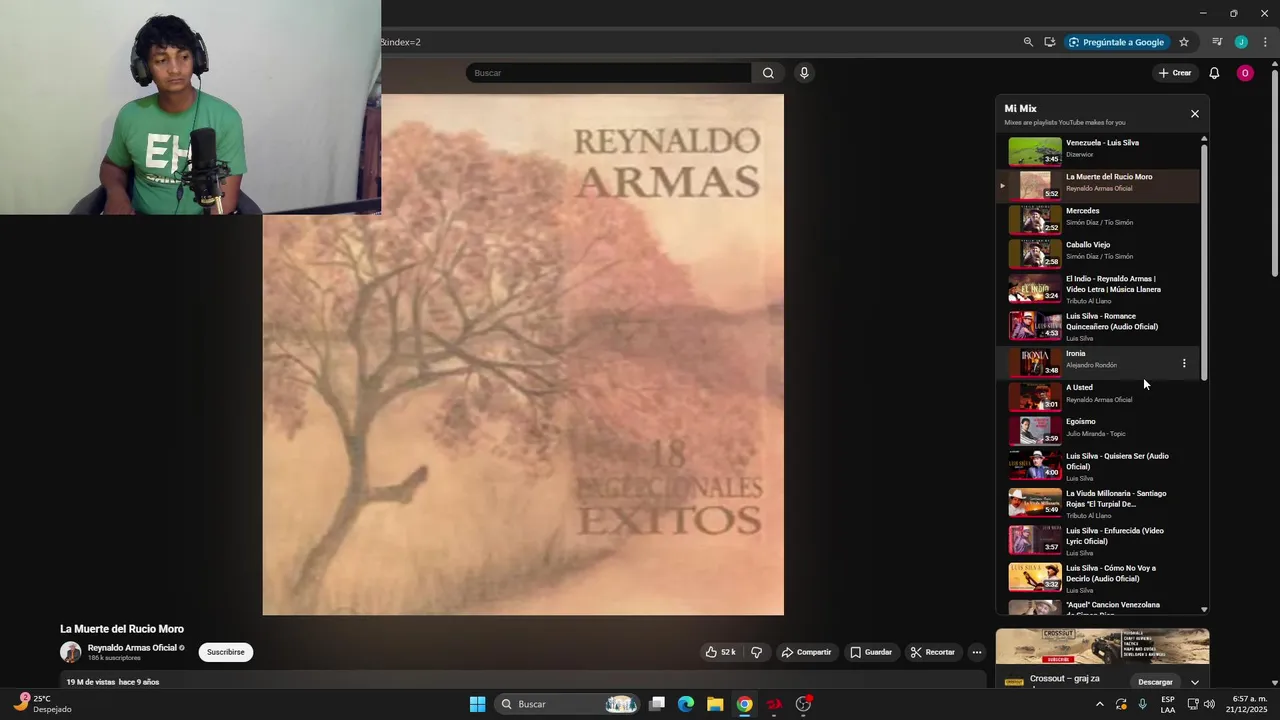
Task: Open more actions ellipsis under video
Action: (x=977, y=652)
